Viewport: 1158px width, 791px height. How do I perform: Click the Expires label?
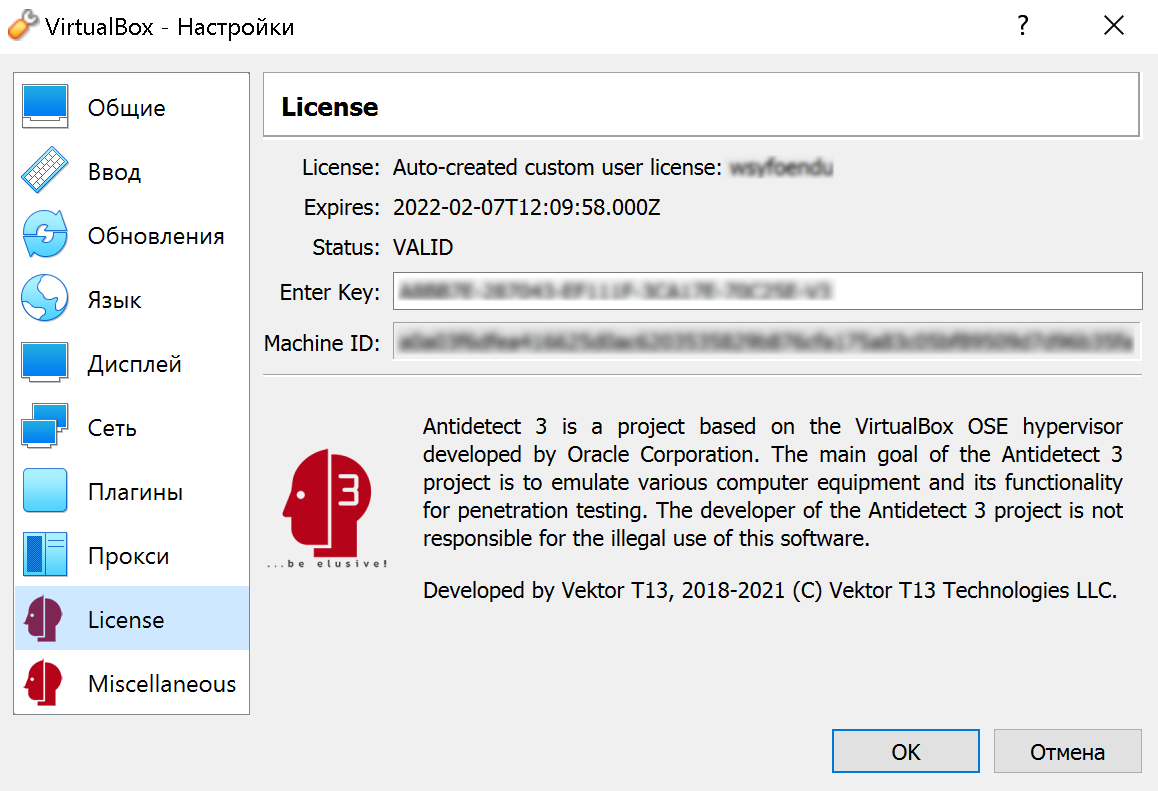[x=342, y=208]
